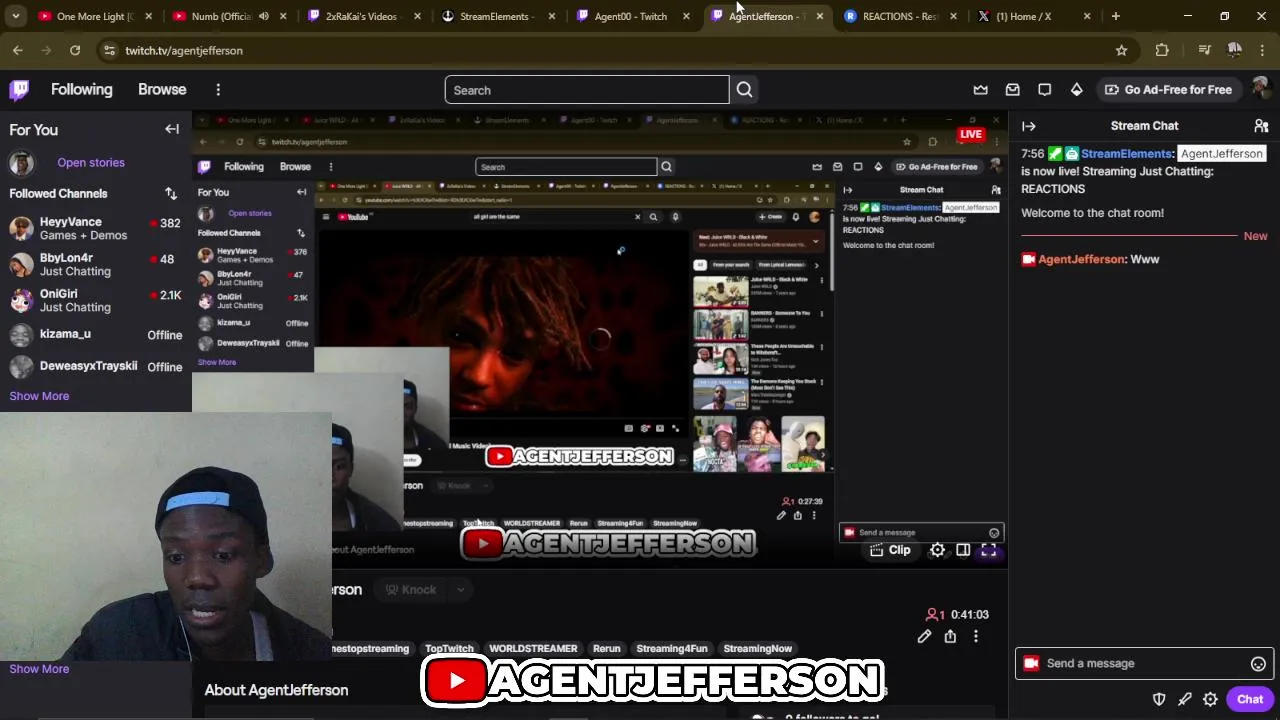Open the Get Bits diamond icon

1077,90
